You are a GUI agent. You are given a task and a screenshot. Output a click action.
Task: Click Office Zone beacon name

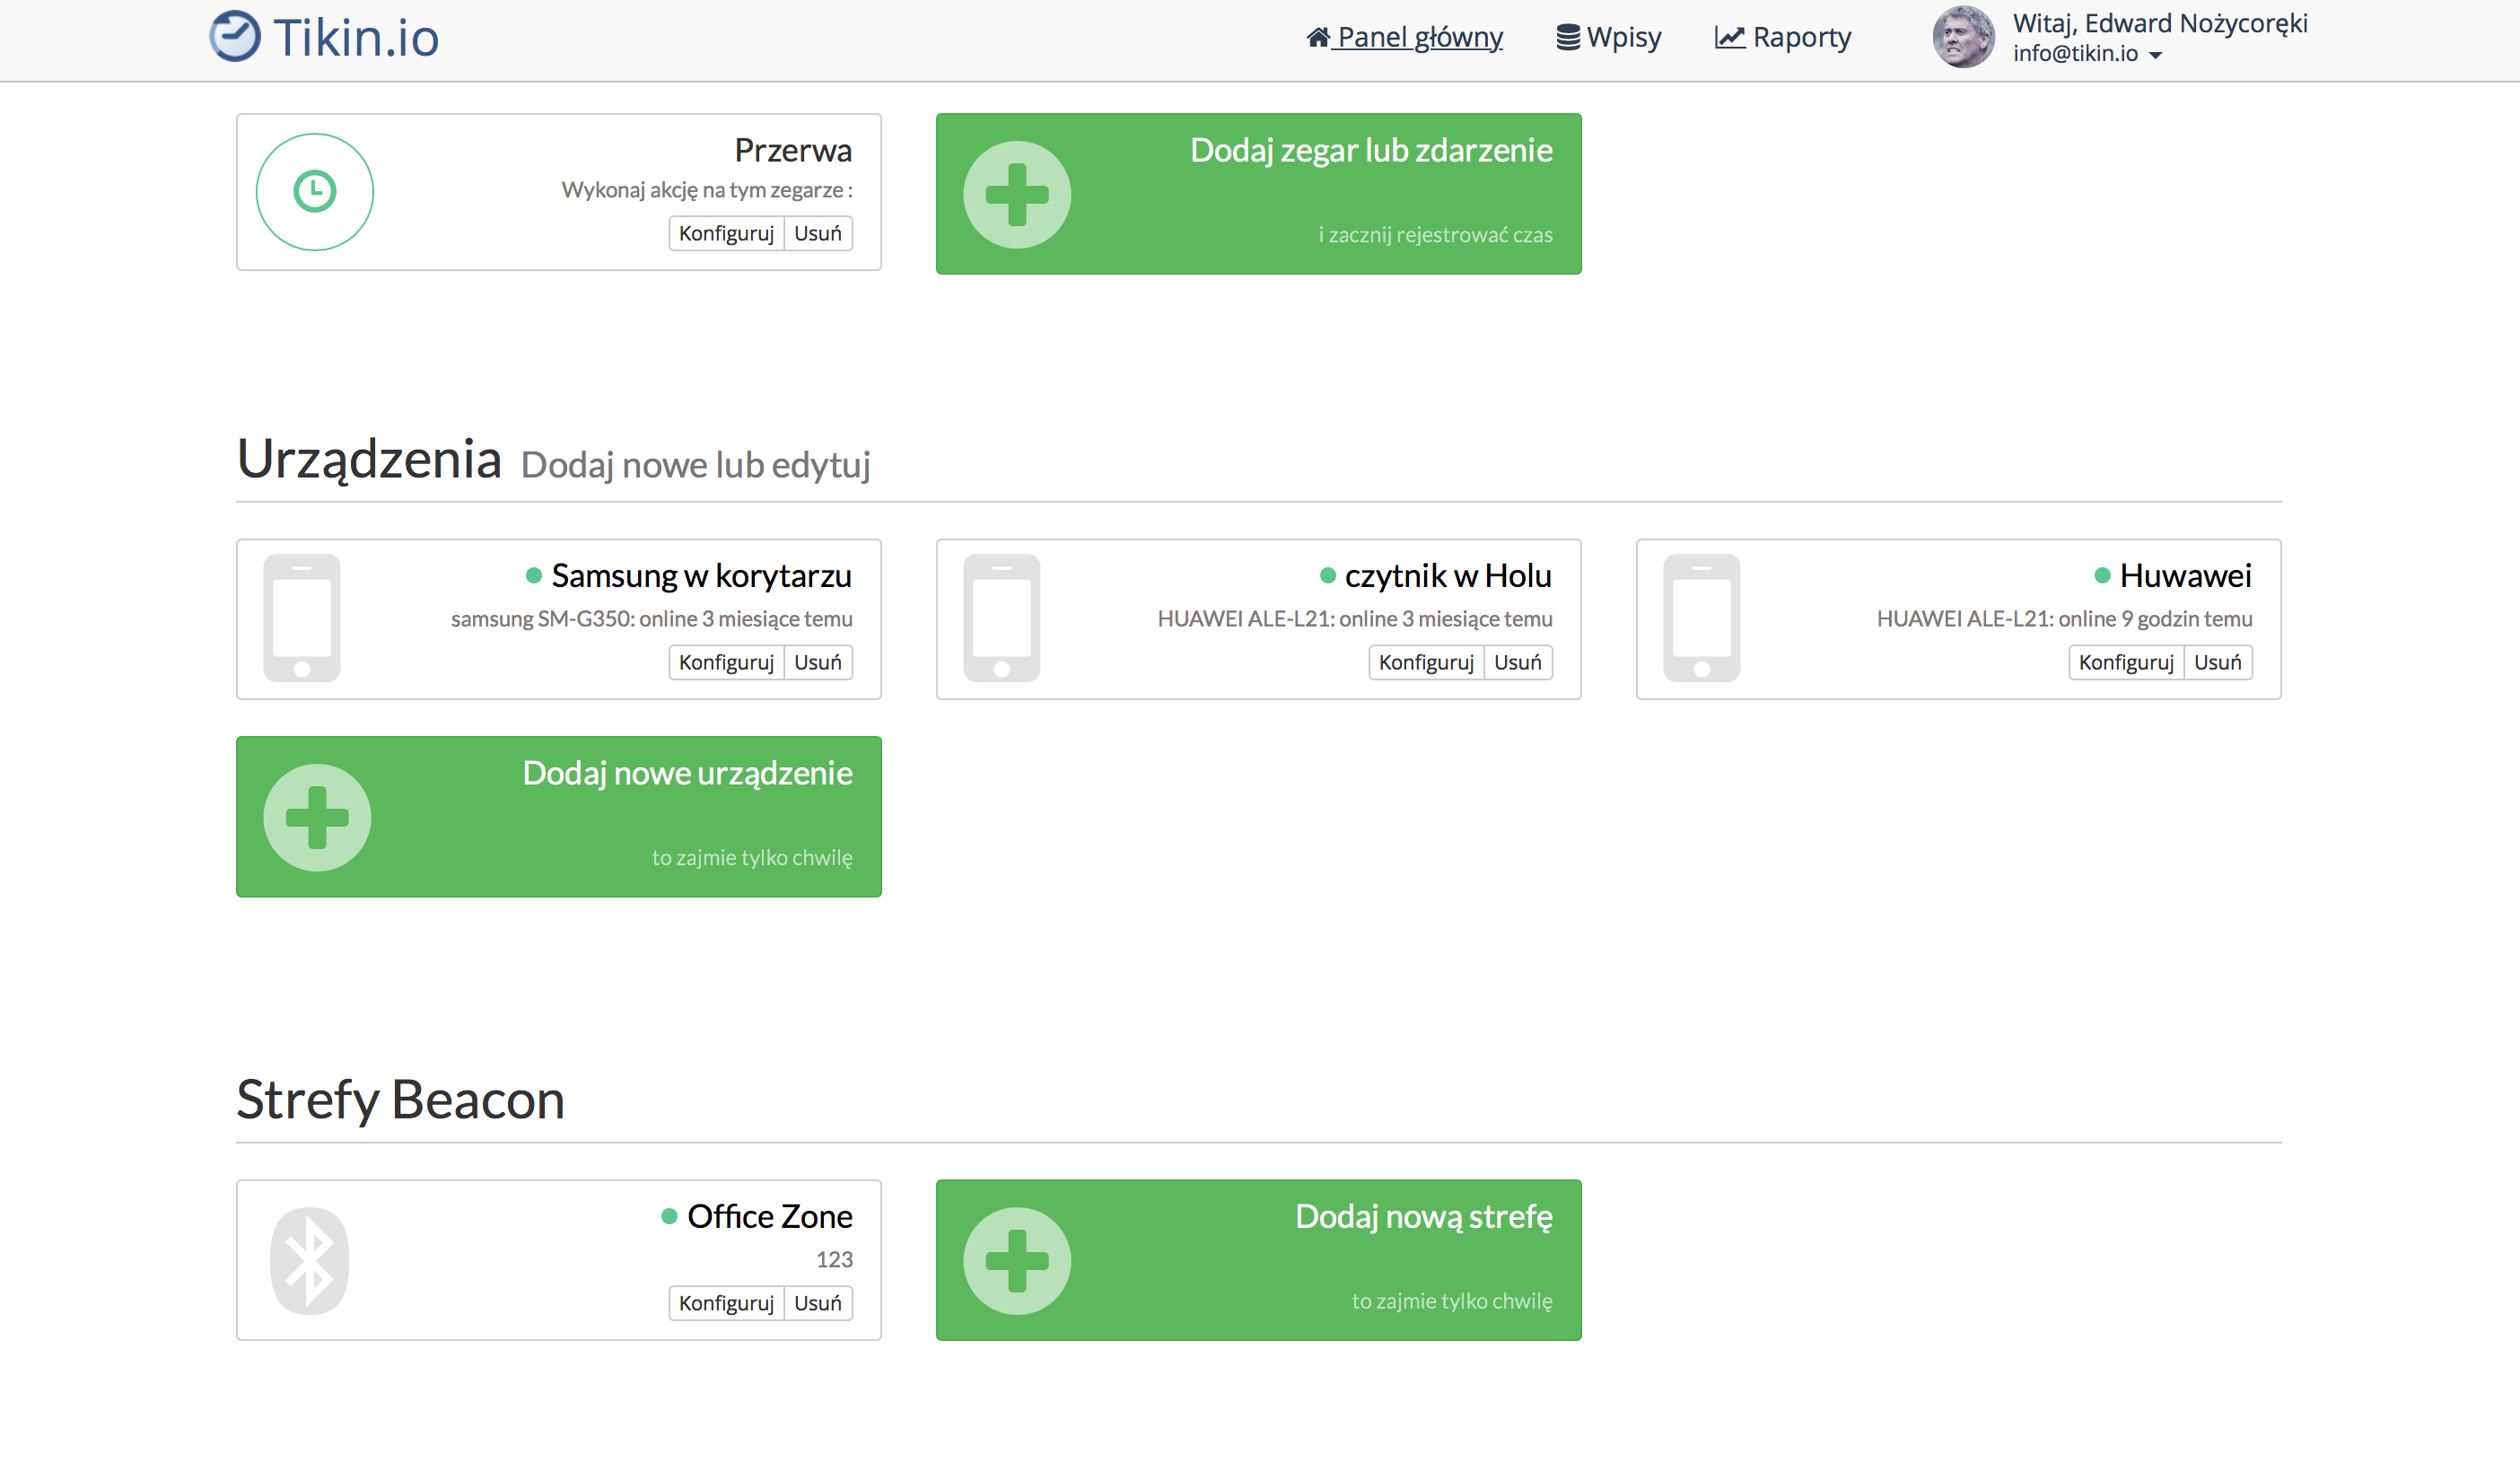tap(770, 1216)
